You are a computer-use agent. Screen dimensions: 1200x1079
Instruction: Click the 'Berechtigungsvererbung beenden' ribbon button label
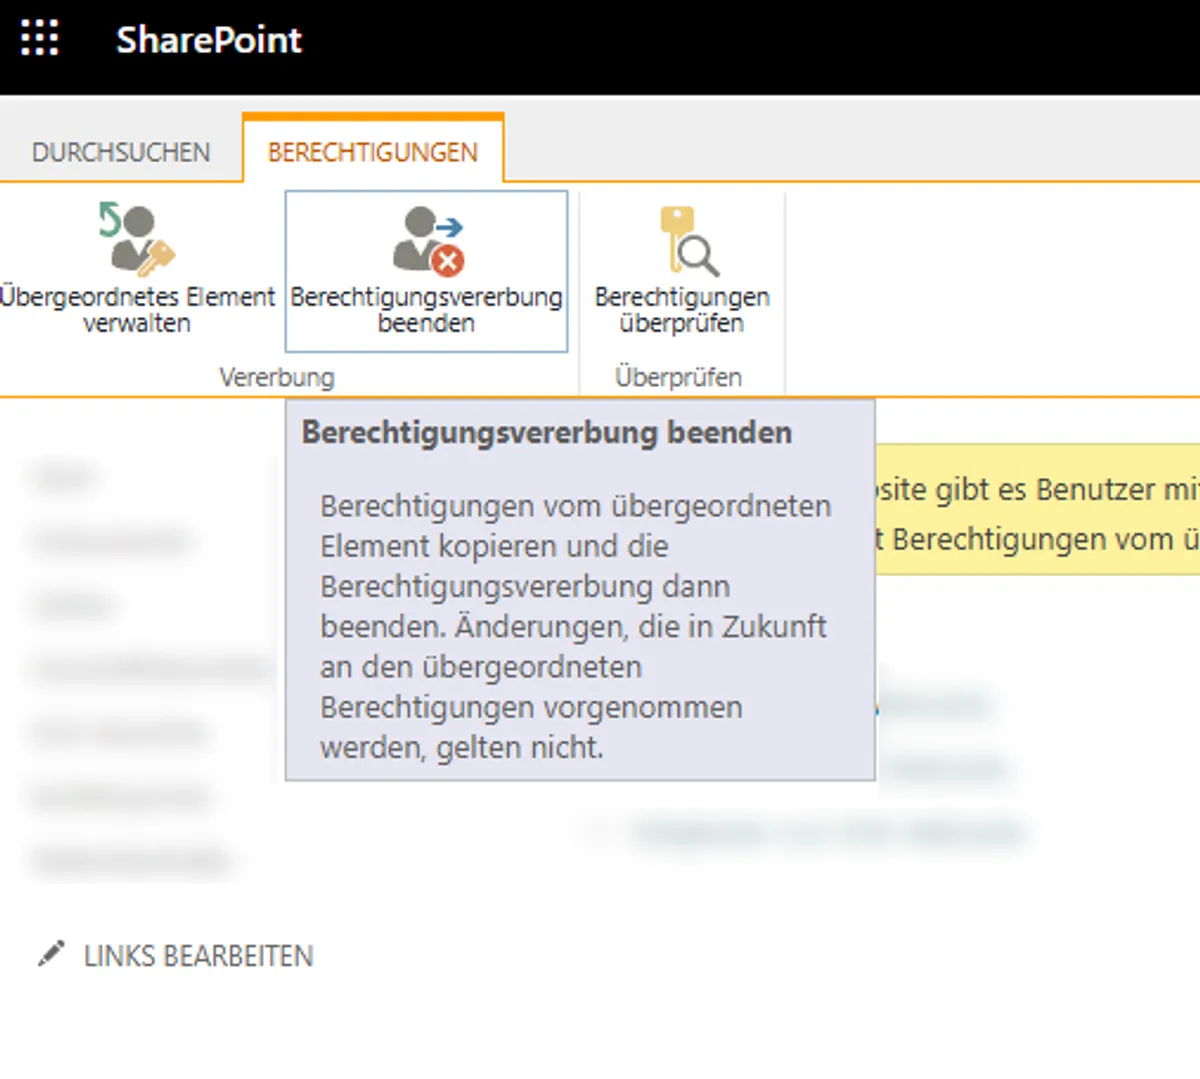[x=426, y=310]
